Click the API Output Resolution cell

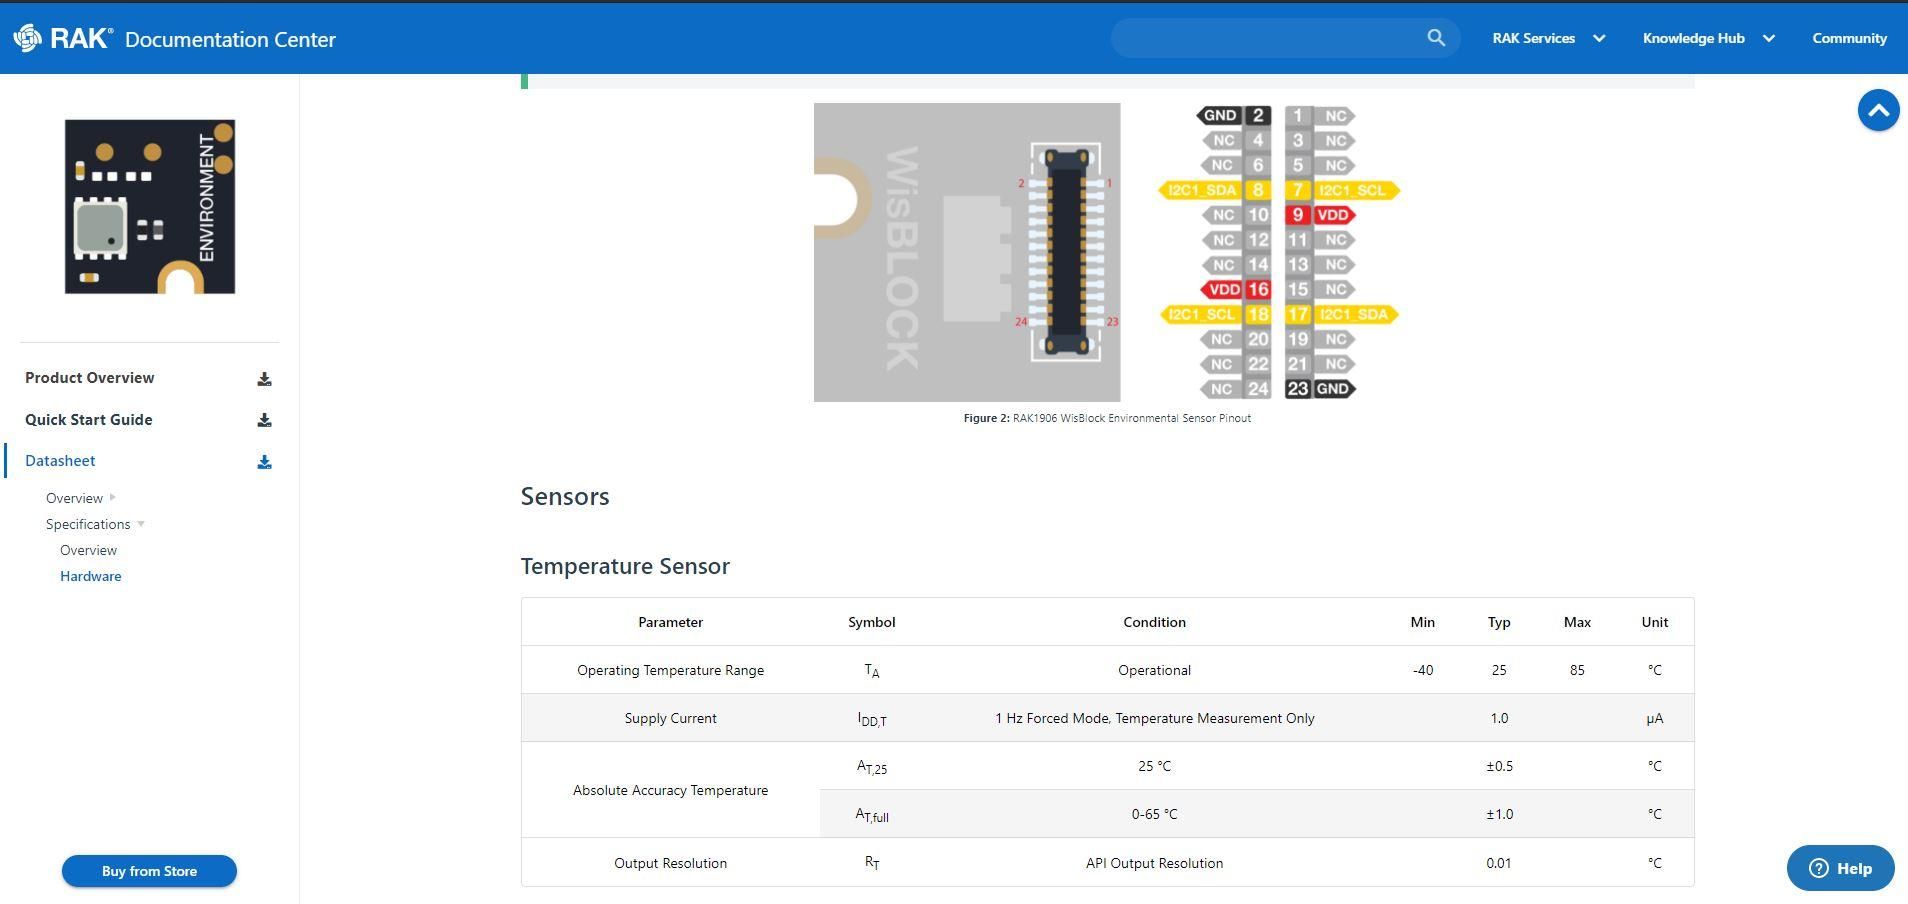1154,863
